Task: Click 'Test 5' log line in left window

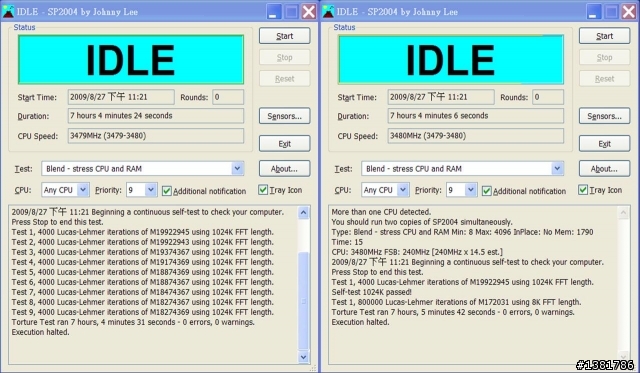Action: [143, 272]
